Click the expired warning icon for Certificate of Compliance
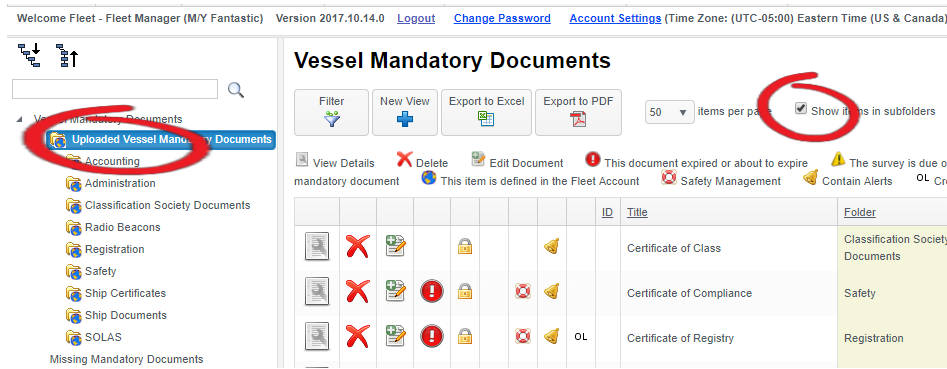The width and height of the screenshot is (947, 369). tap(432, 291)
